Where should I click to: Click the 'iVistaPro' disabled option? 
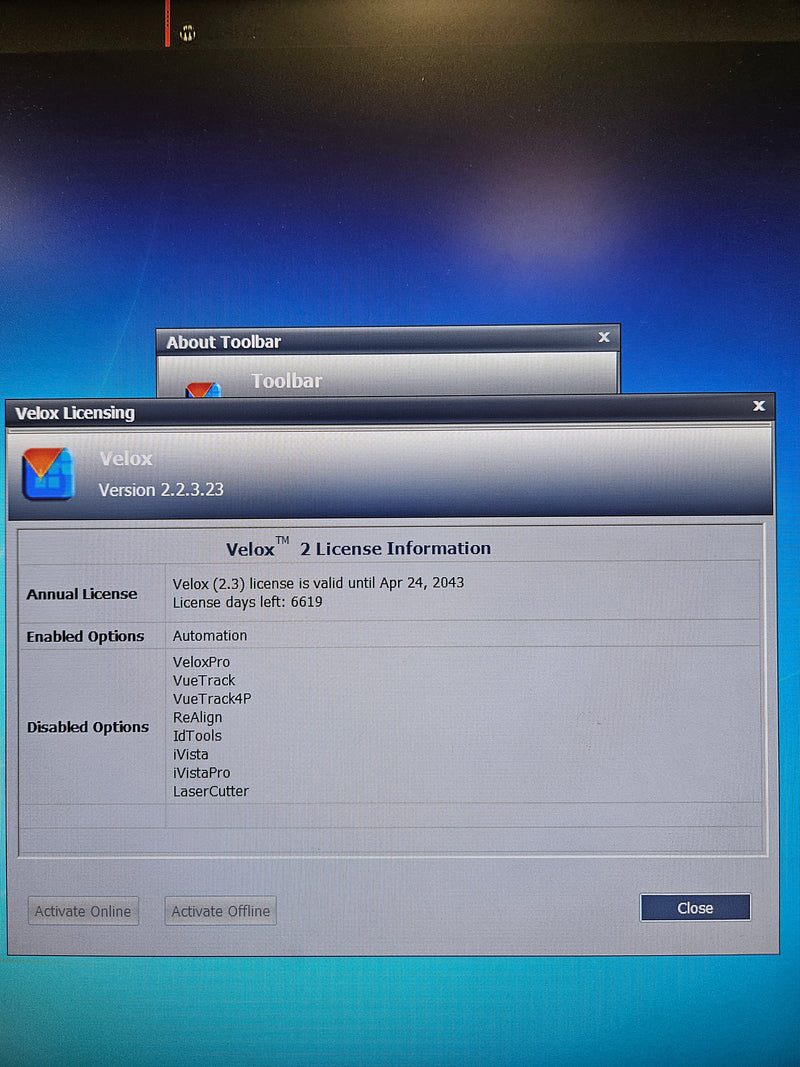(x=201, y=773)
